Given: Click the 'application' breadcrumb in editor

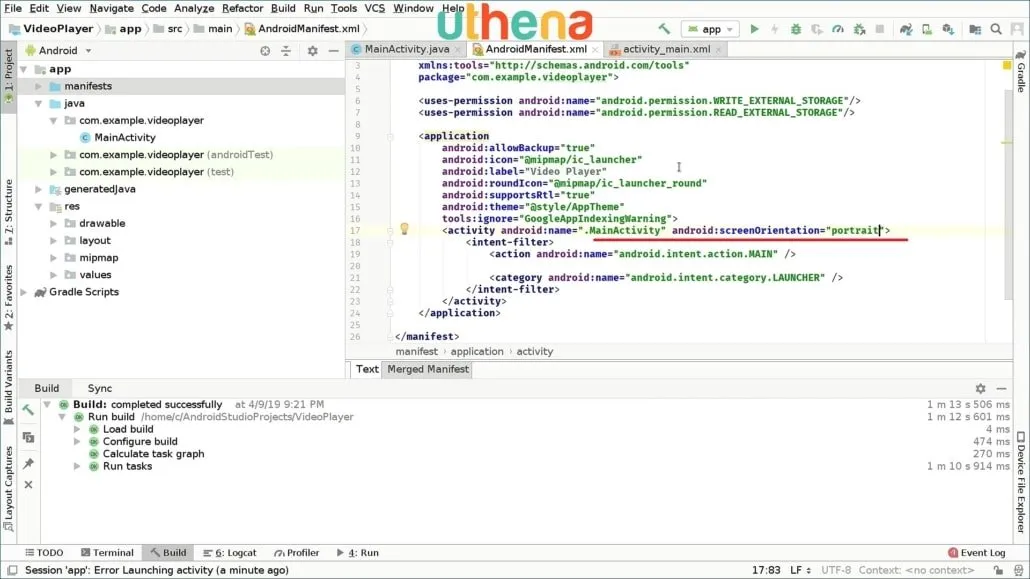Looking at the screenshot, I should click(x=477, y=352).
